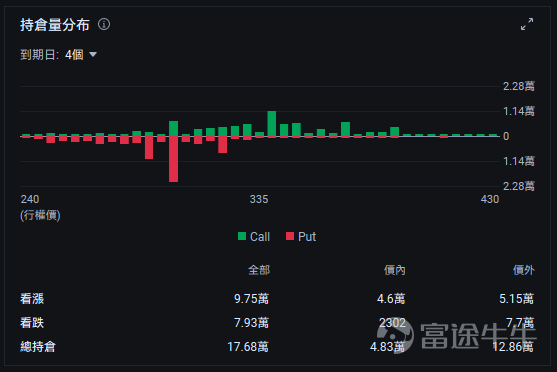Click the 240 strike price axis label
This screenshot has height=372, width=557.
point(30,199)
